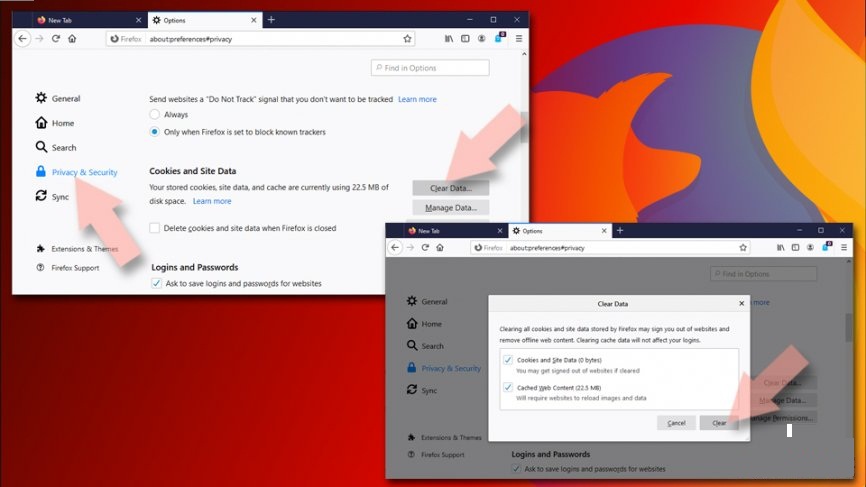Click 'Find in Options' field in upper-left window
866x487 pixels.
pyautogui.click(x=430, y=68)
